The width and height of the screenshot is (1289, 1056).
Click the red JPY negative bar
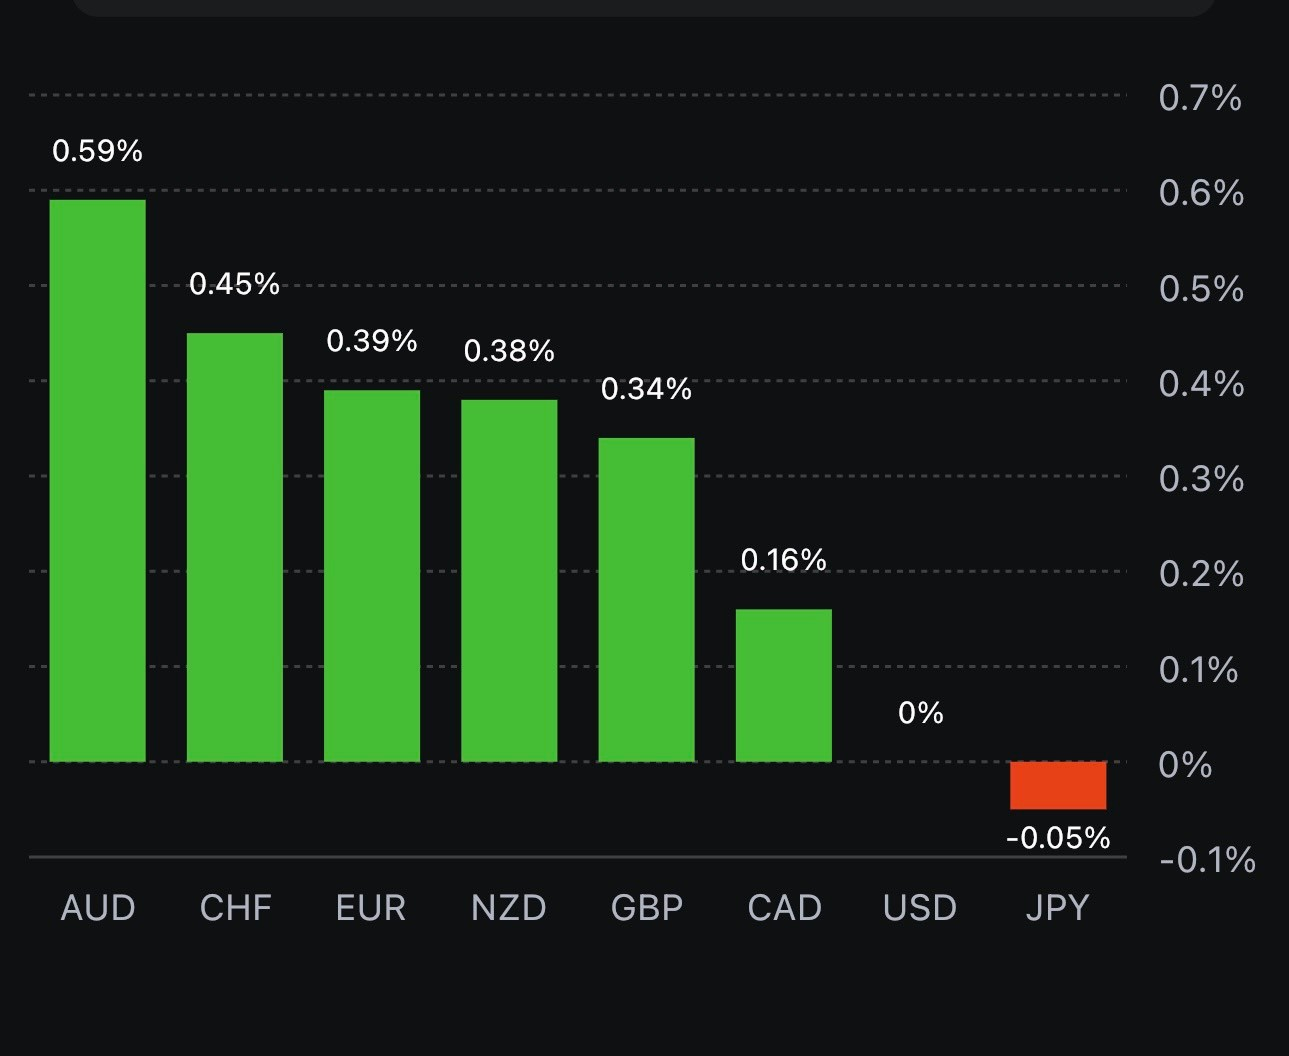point(1058,785)
